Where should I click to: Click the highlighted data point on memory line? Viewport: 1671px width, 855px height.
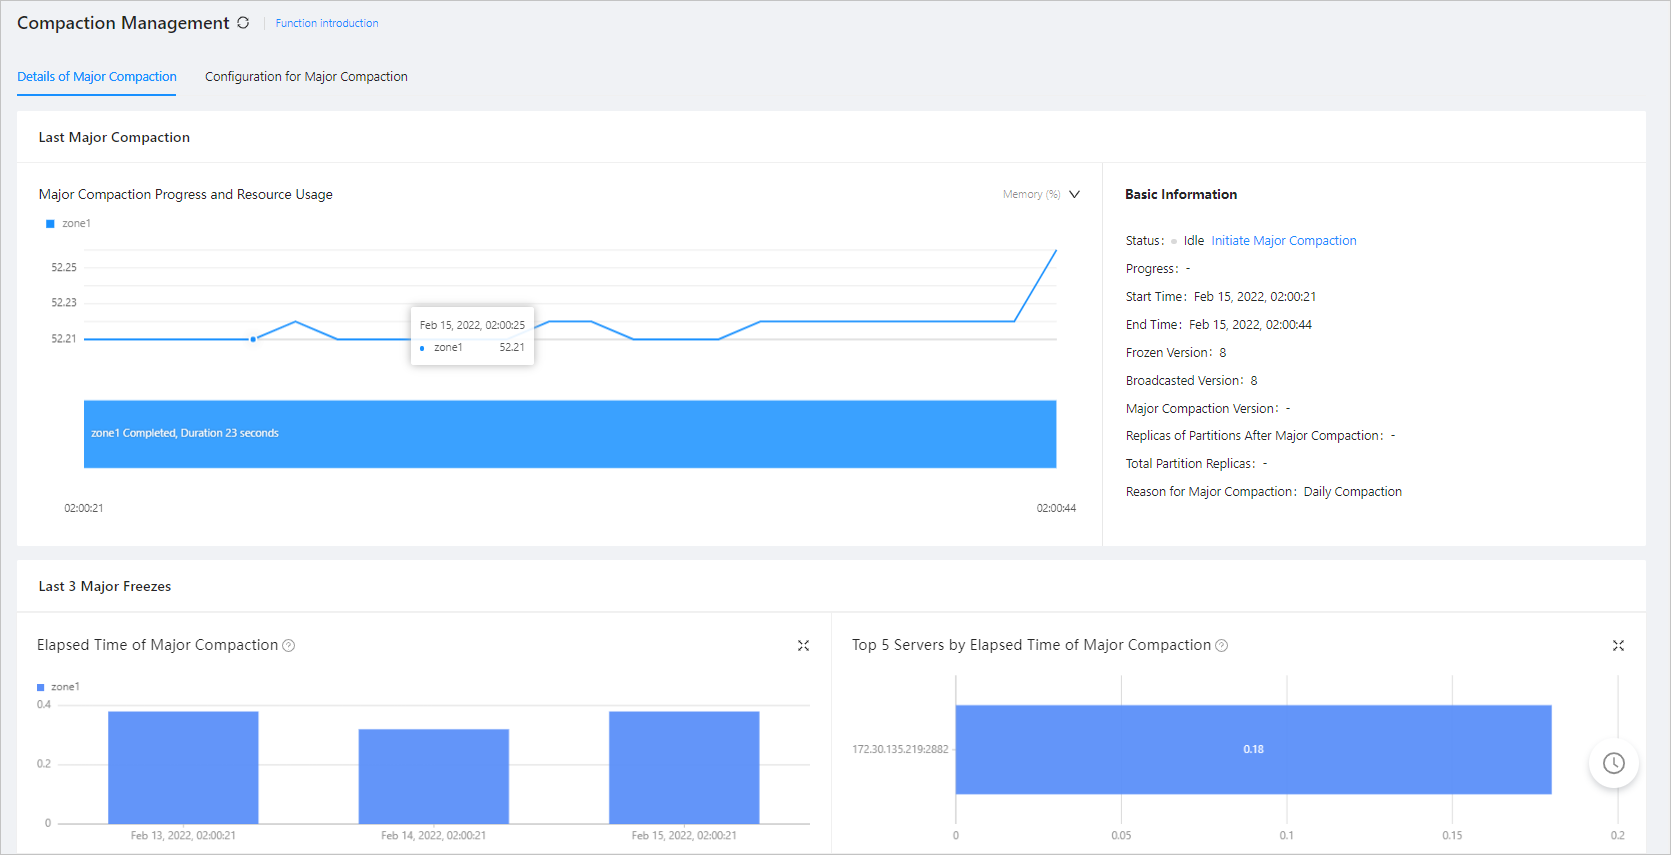pos(253,339)
